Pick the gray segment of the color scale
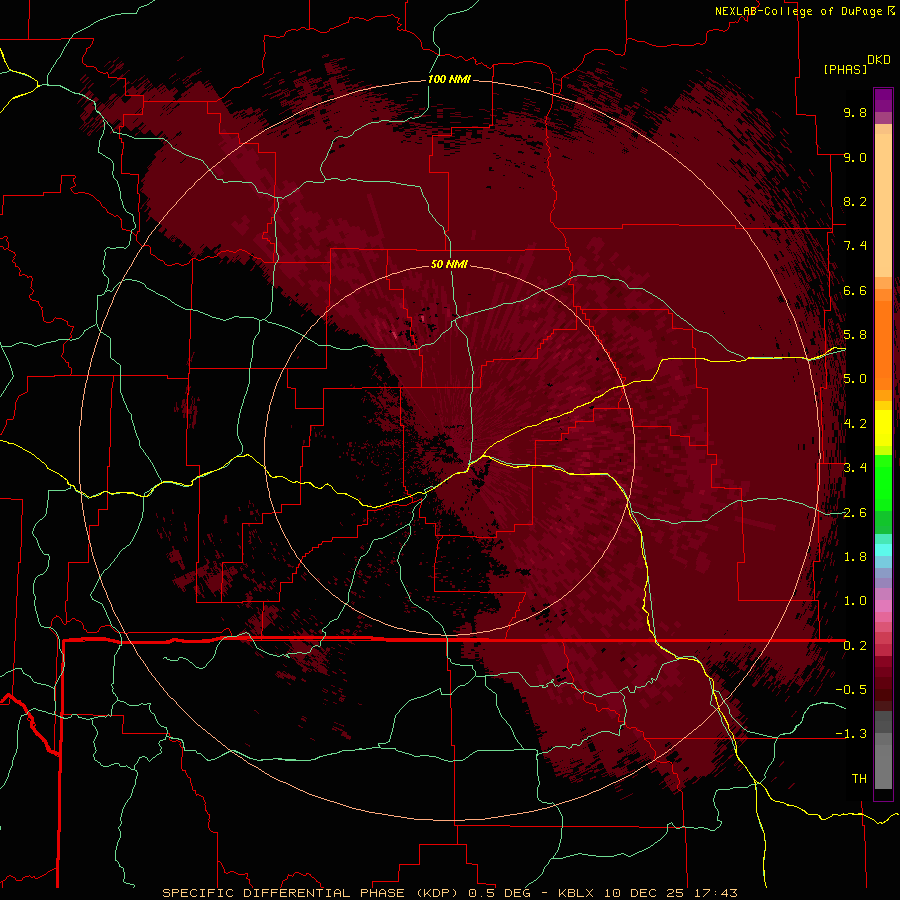 click(883, 750)
